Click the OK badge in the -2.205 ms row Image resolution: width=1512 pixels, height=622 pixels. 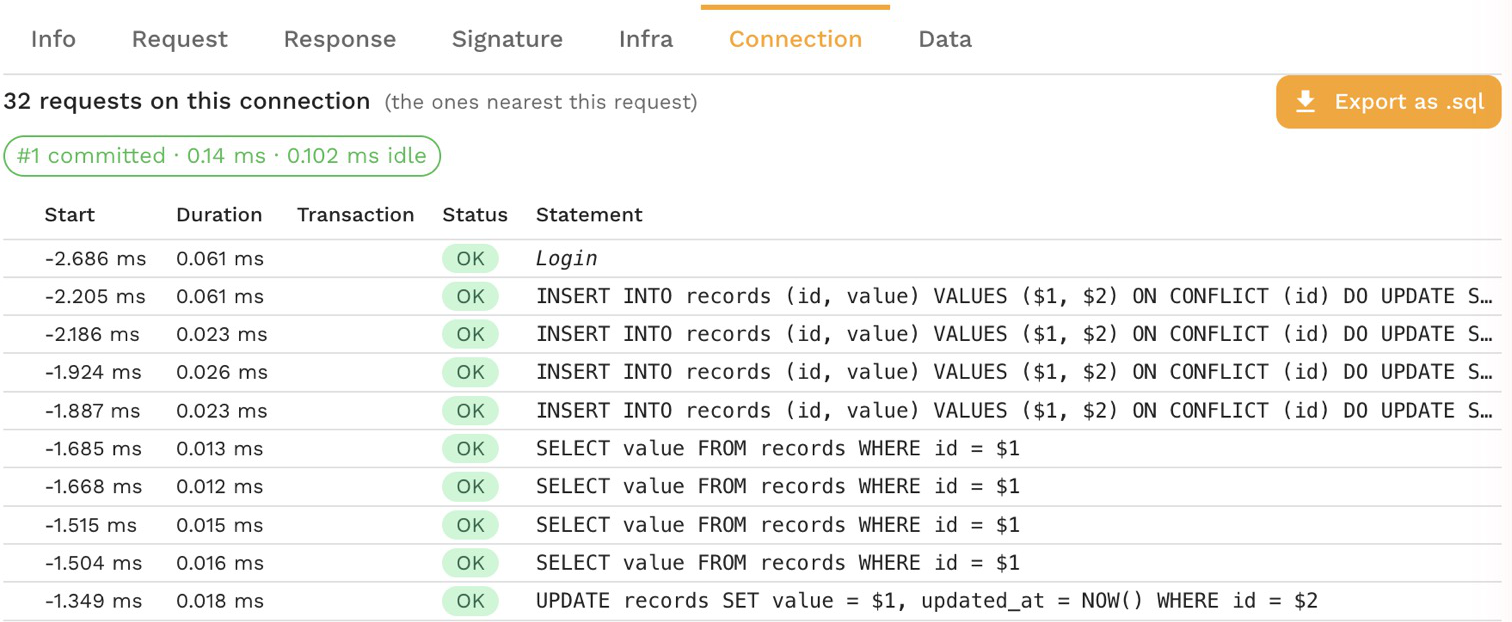tap(470, 296)
